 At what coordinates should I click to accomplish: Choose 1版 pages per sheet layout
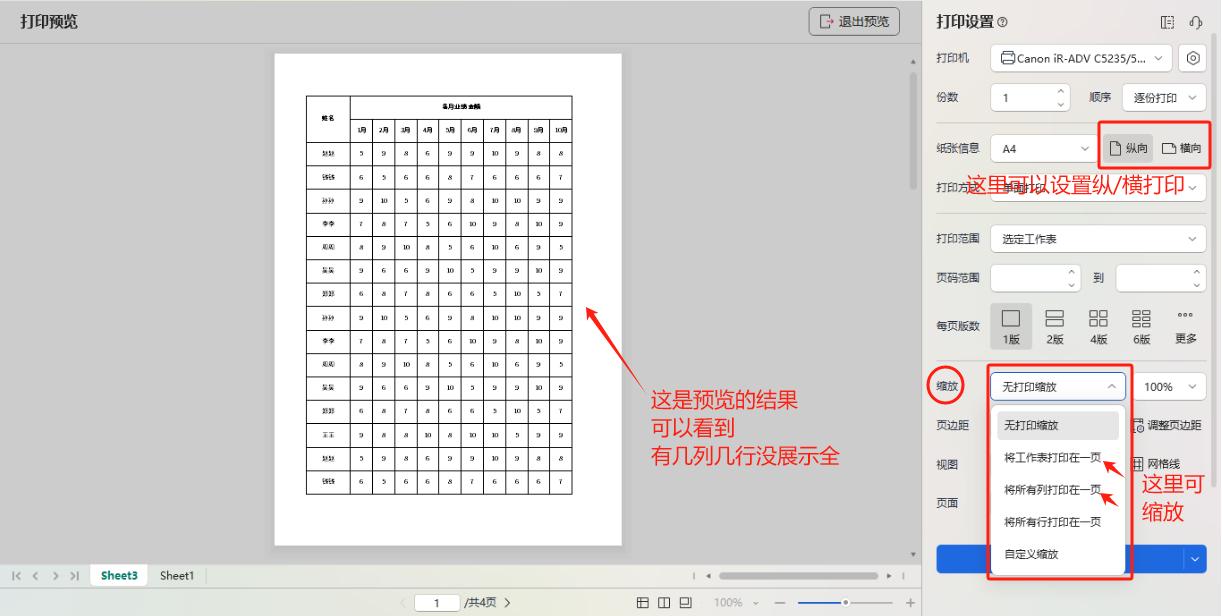pos(1011,326)
